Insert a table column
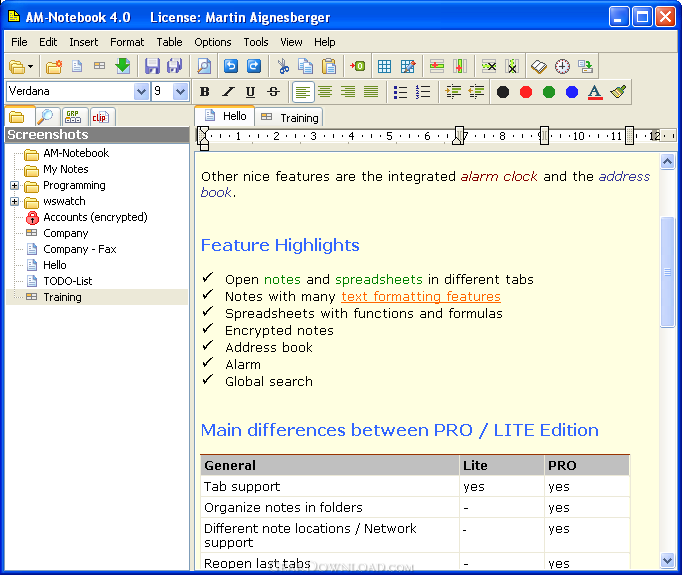The image size is (682, 575). pyautogui.click(x=460, y=67)
